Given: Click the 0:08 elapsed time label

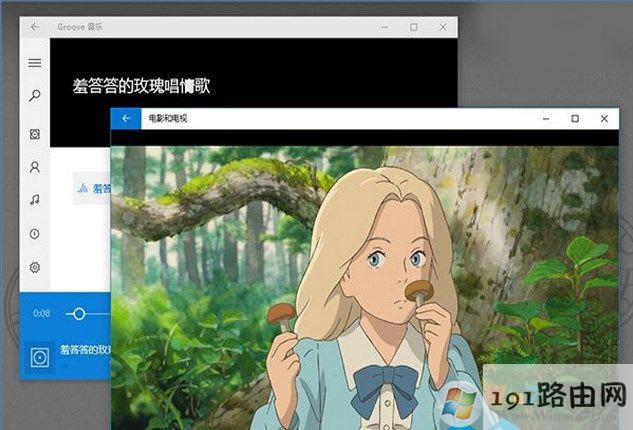Looking at the screenshot, I should click(42, 313).
